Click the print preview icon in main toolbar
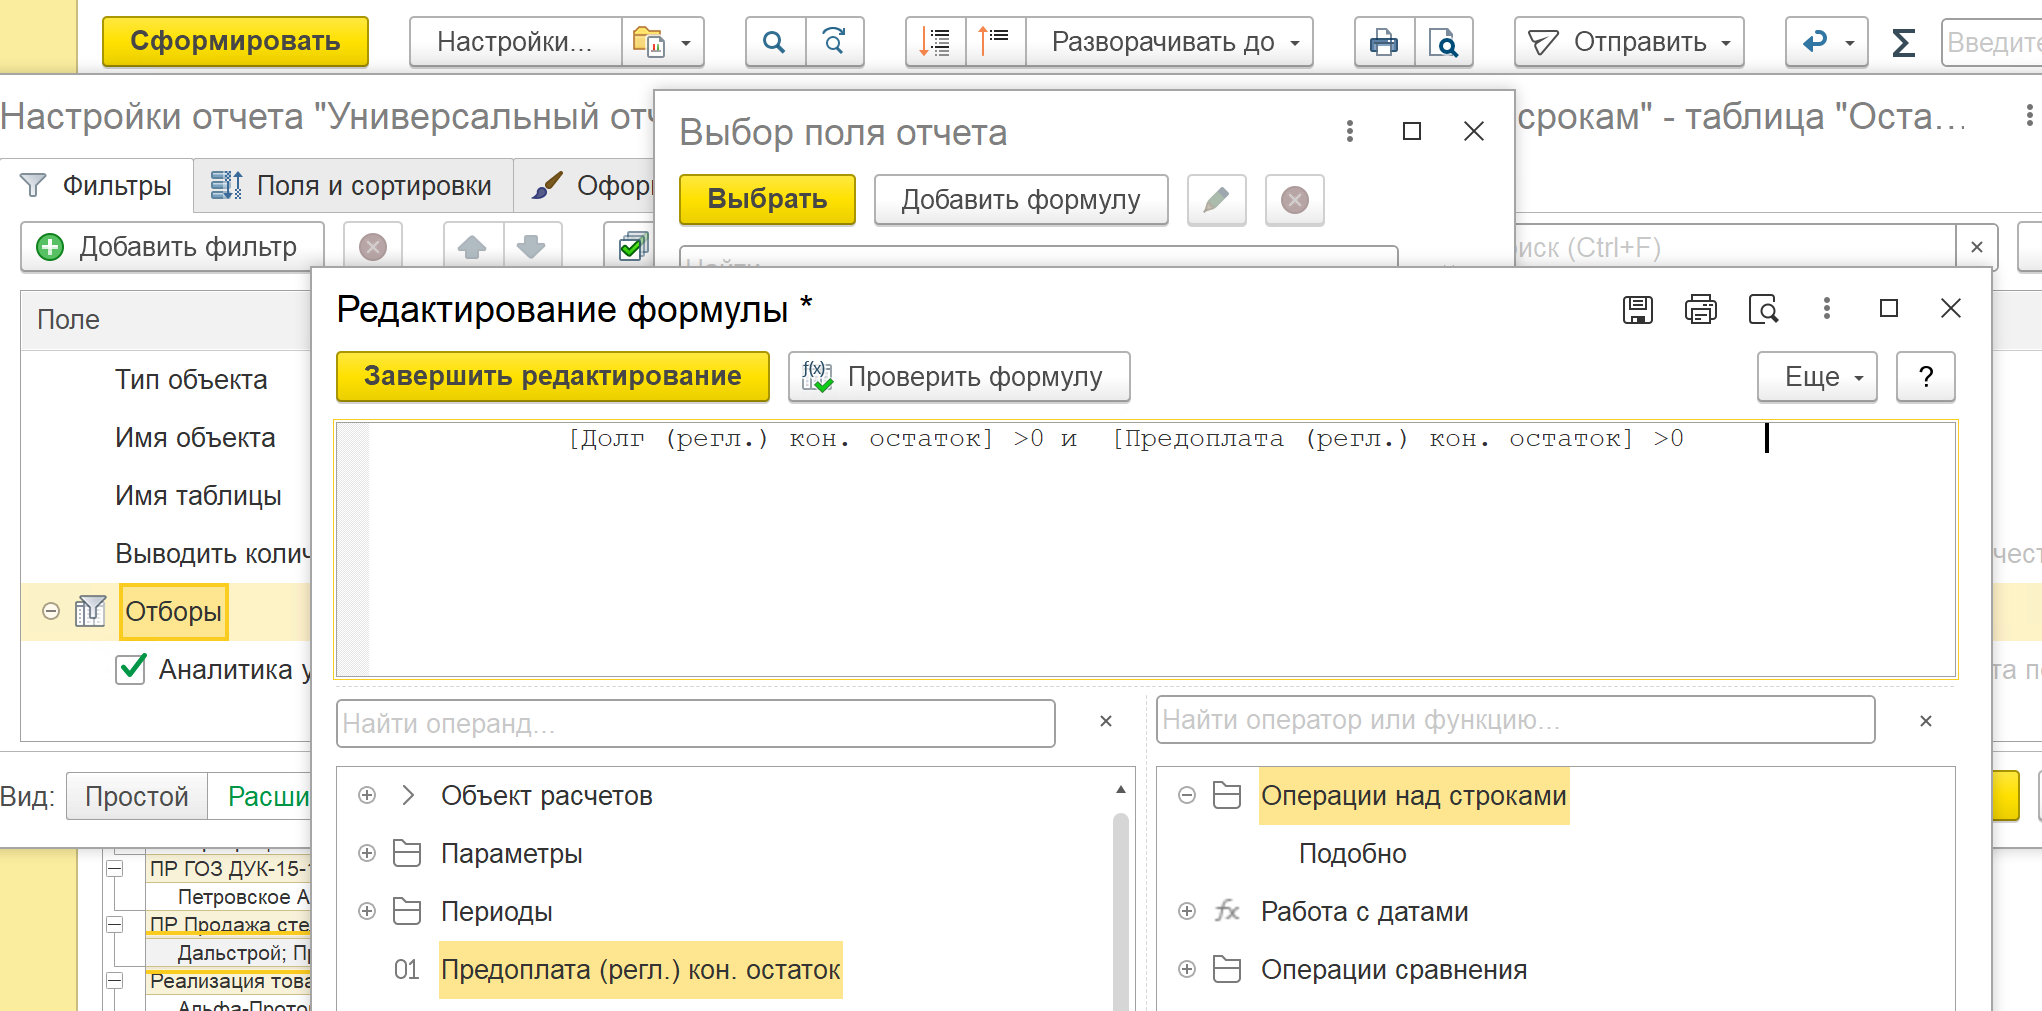The width and height of the screenshot is (2042, 1011). (1444, 42)
